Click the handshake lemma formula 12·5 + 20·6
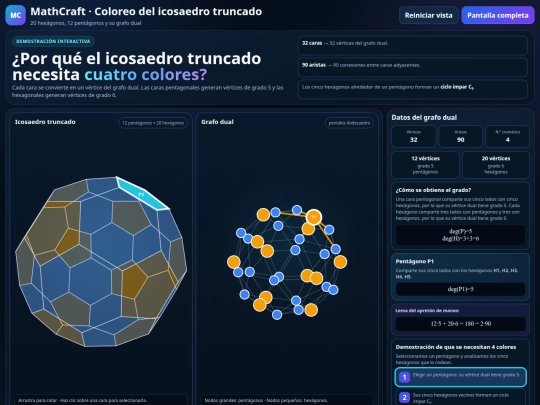Screen dimensions: 540x405 460,324
